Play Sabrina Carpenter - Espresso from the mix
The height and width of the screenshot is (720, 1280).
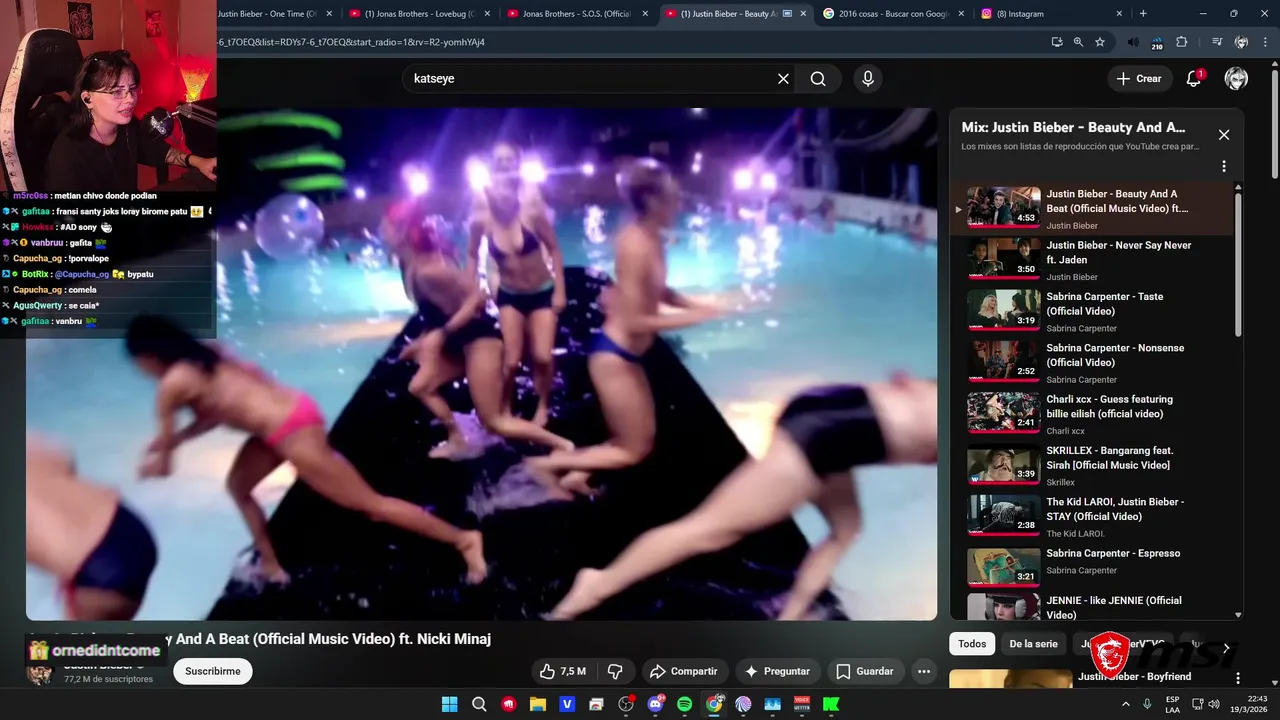[x=1092, y=568]
